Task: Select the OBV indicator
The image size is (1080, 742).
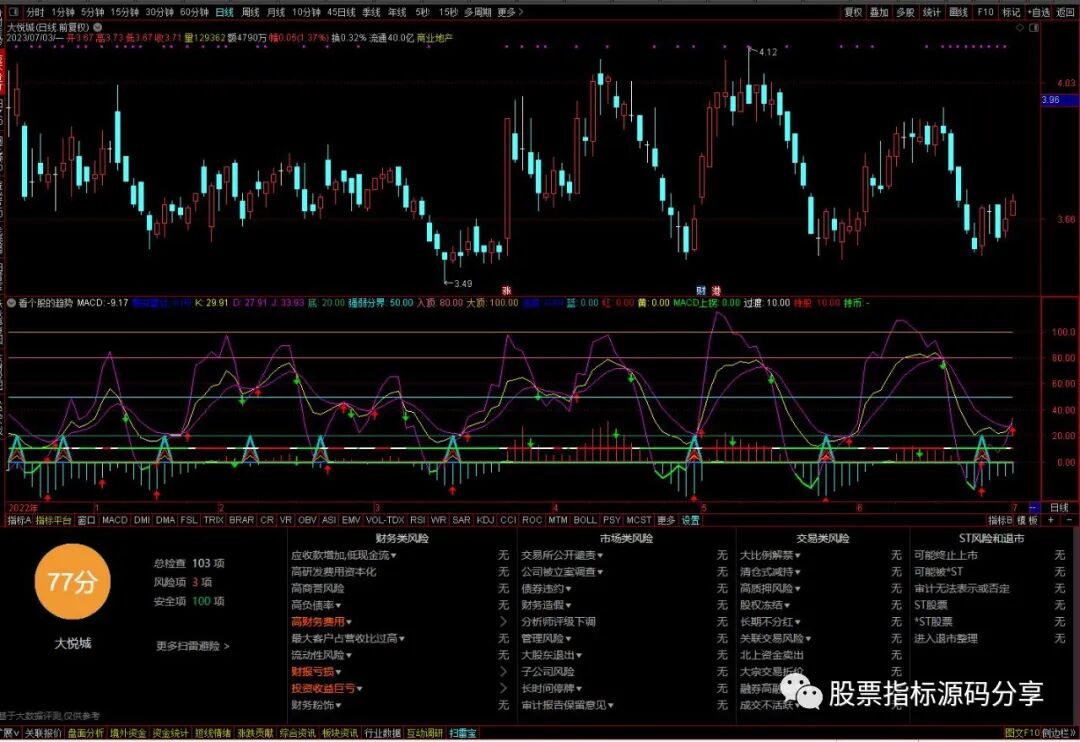Action: (x=307, y=520)
